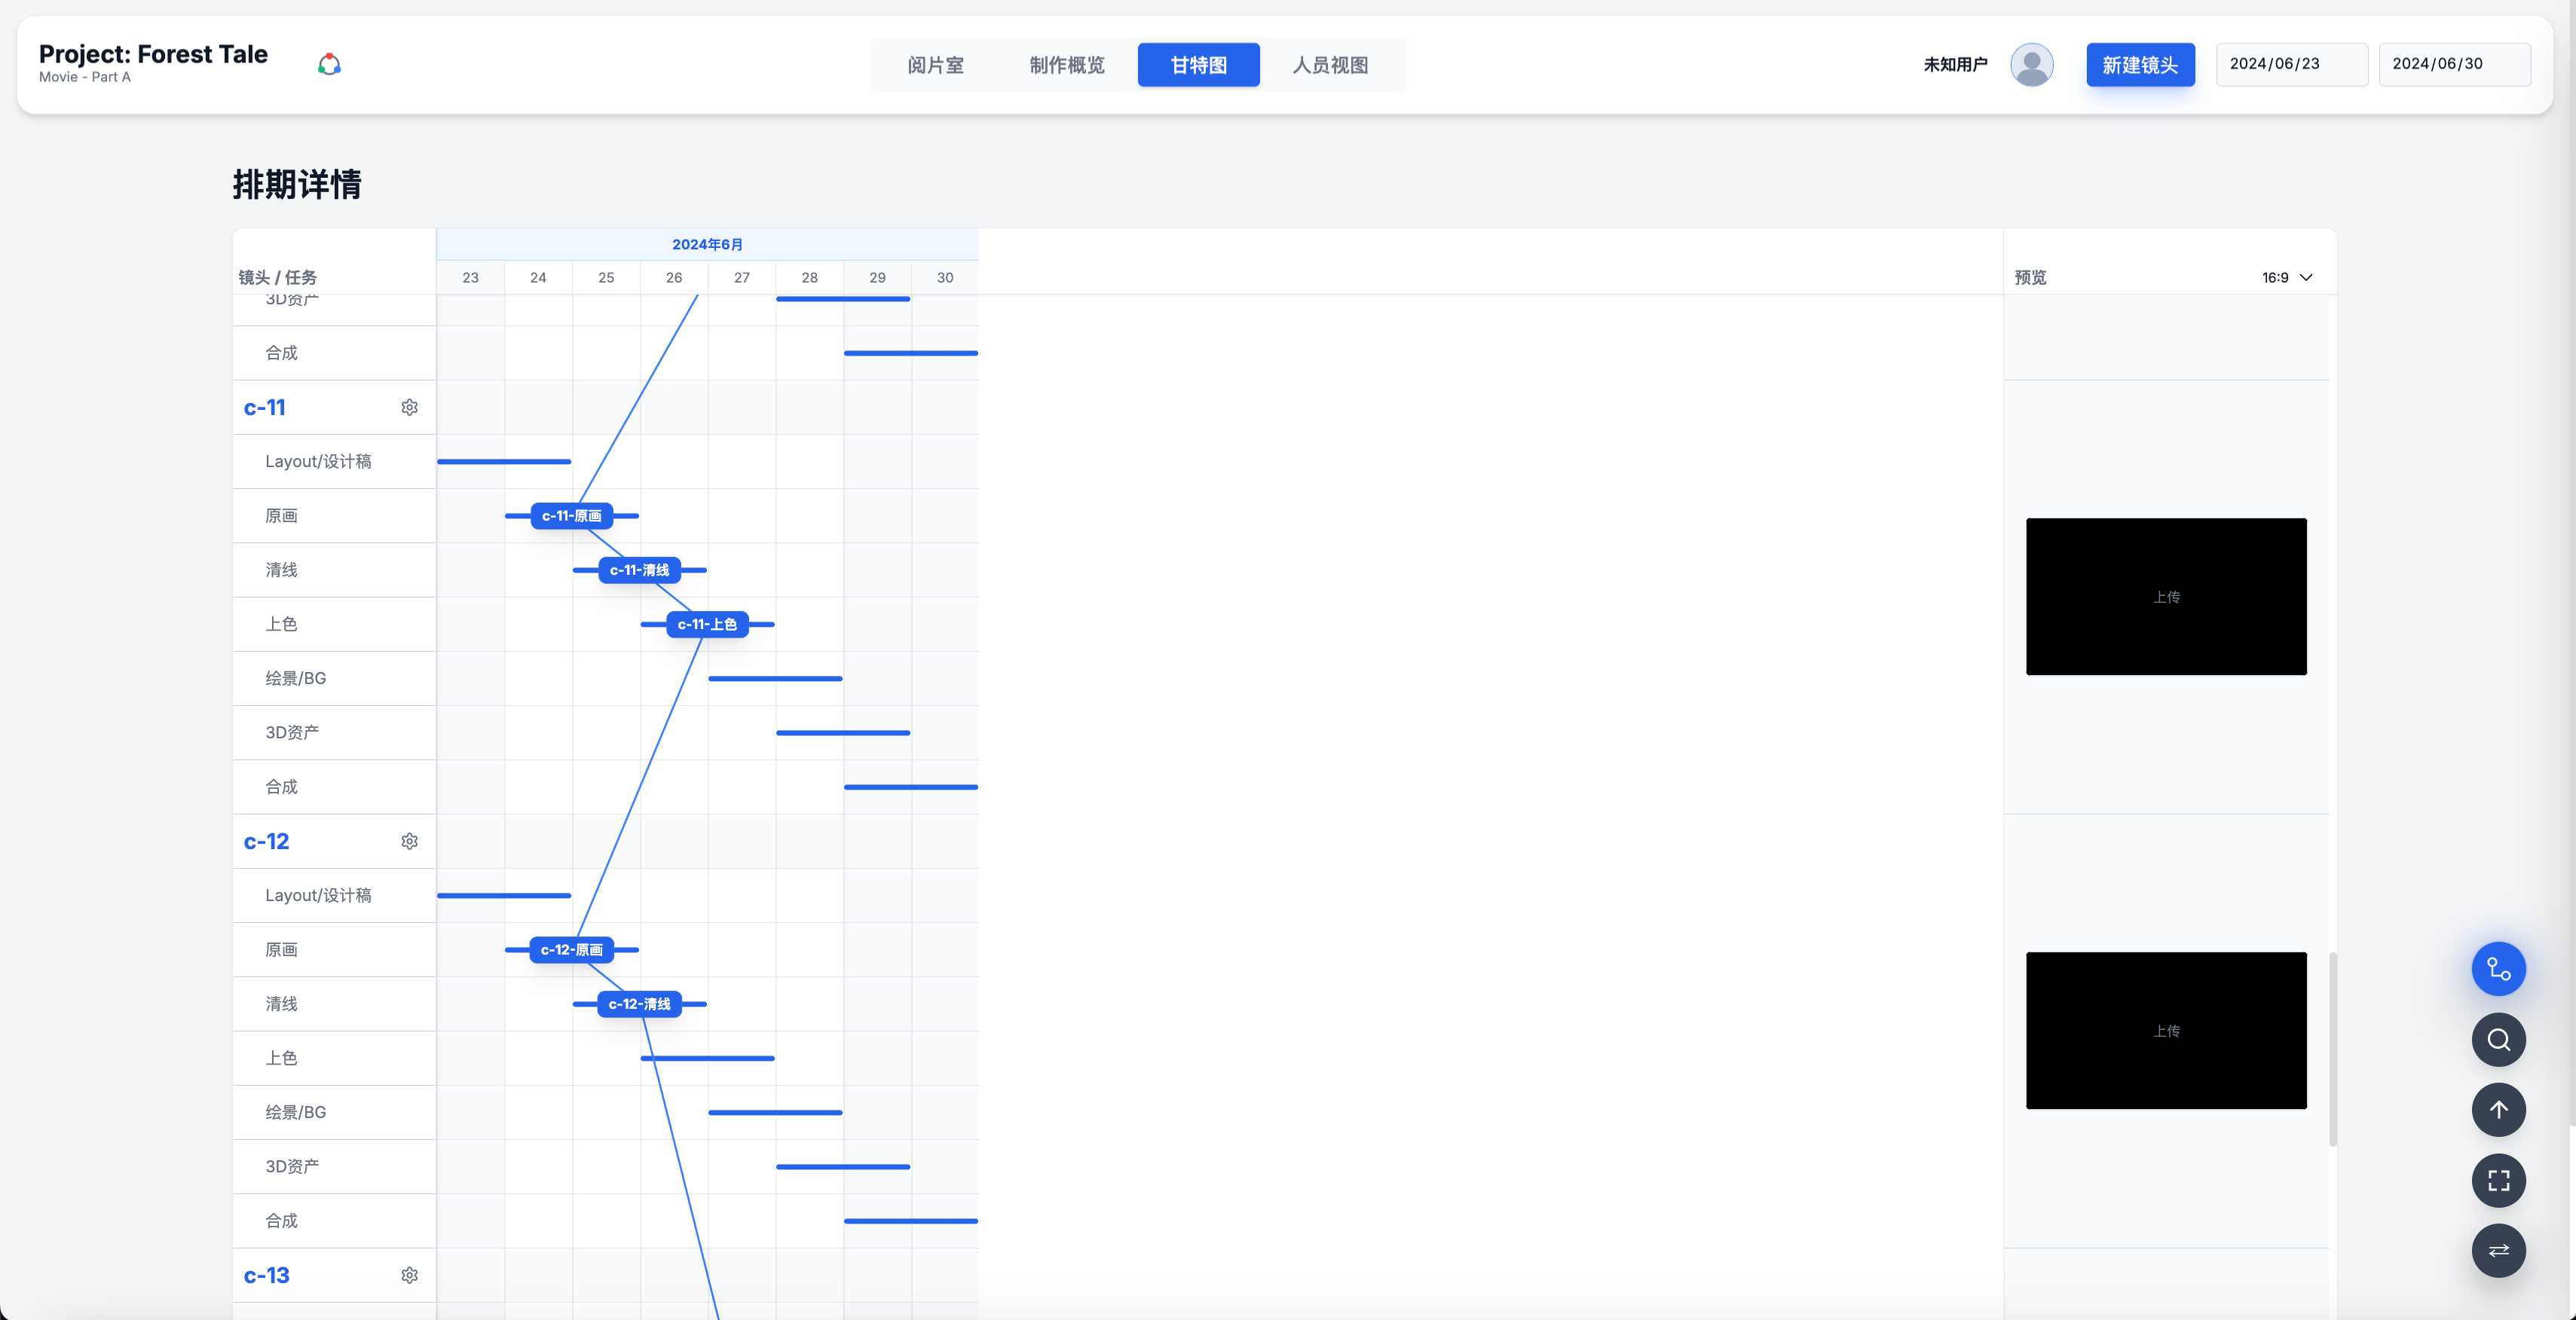This screenshot has height=1320, width=2576.
Task: Open the search floating button
Action: tap(2498, 1039)
